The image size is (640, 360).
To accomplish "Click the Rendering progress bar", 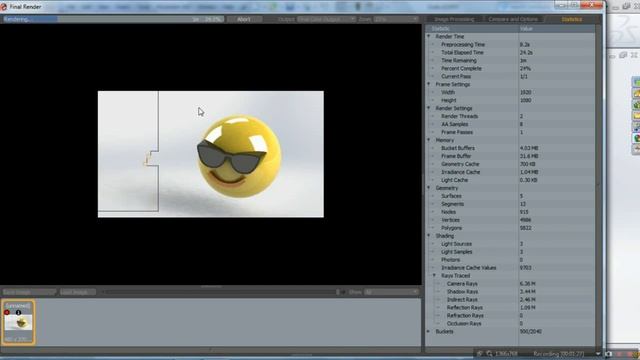I will click(x=112, y=19).
